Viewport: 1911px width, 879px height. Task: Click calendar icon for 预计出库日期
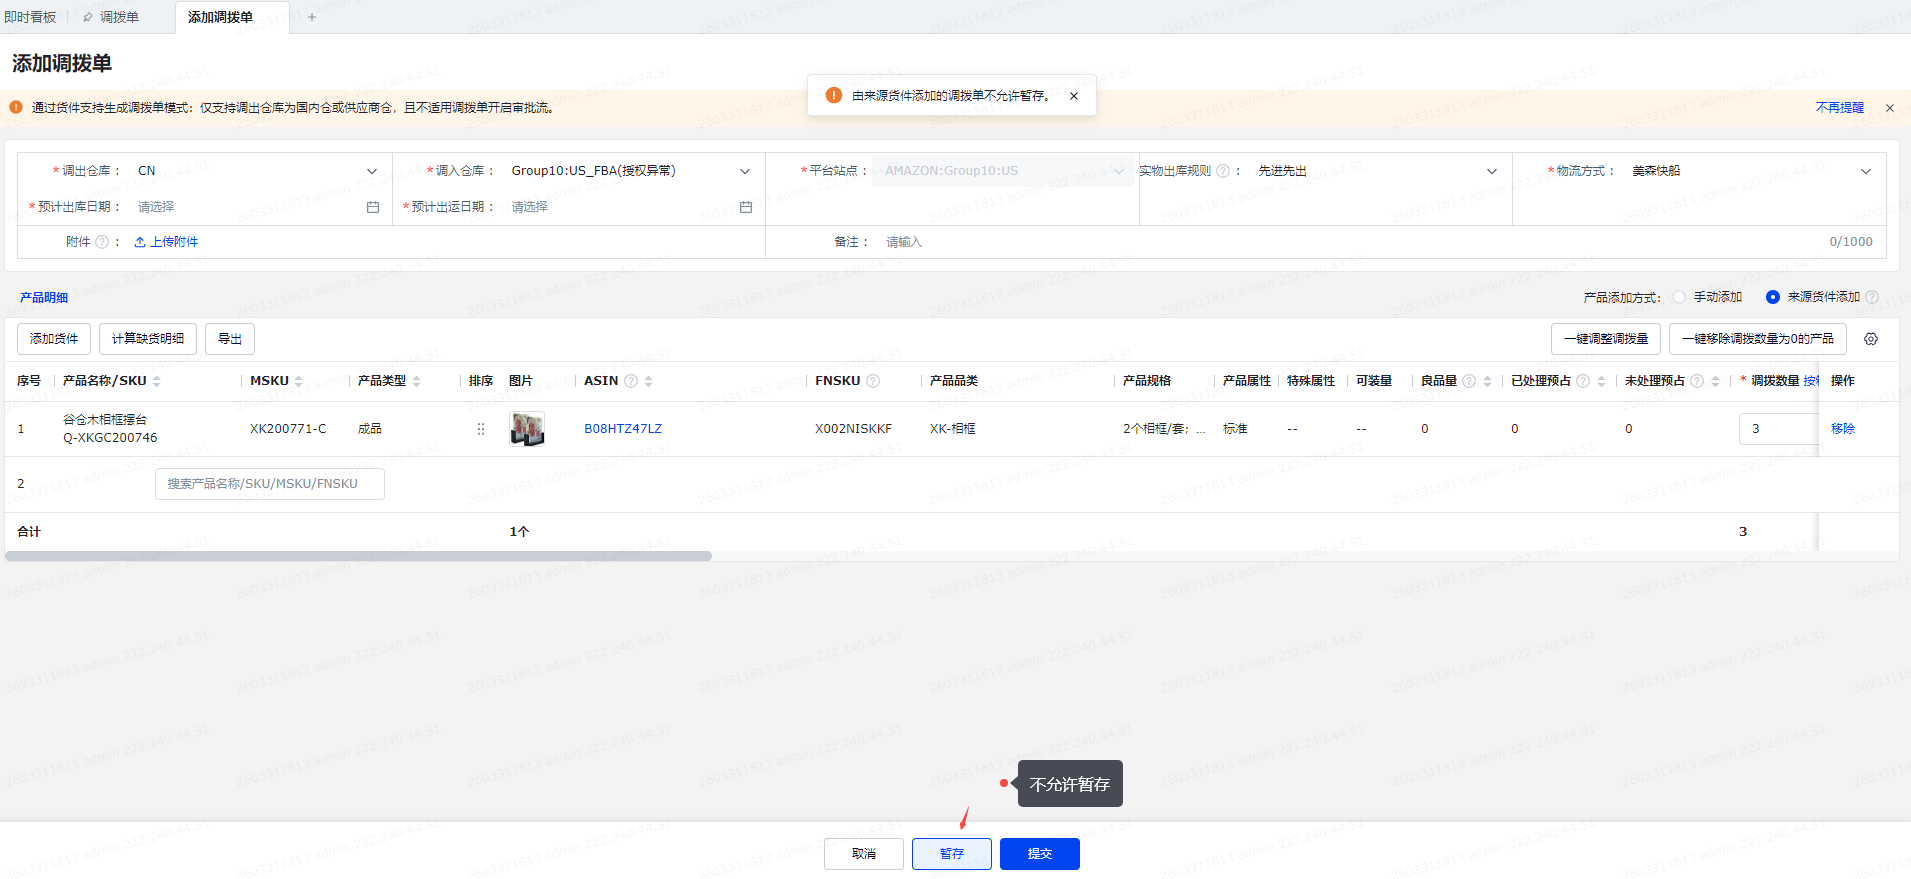[373, 207]
